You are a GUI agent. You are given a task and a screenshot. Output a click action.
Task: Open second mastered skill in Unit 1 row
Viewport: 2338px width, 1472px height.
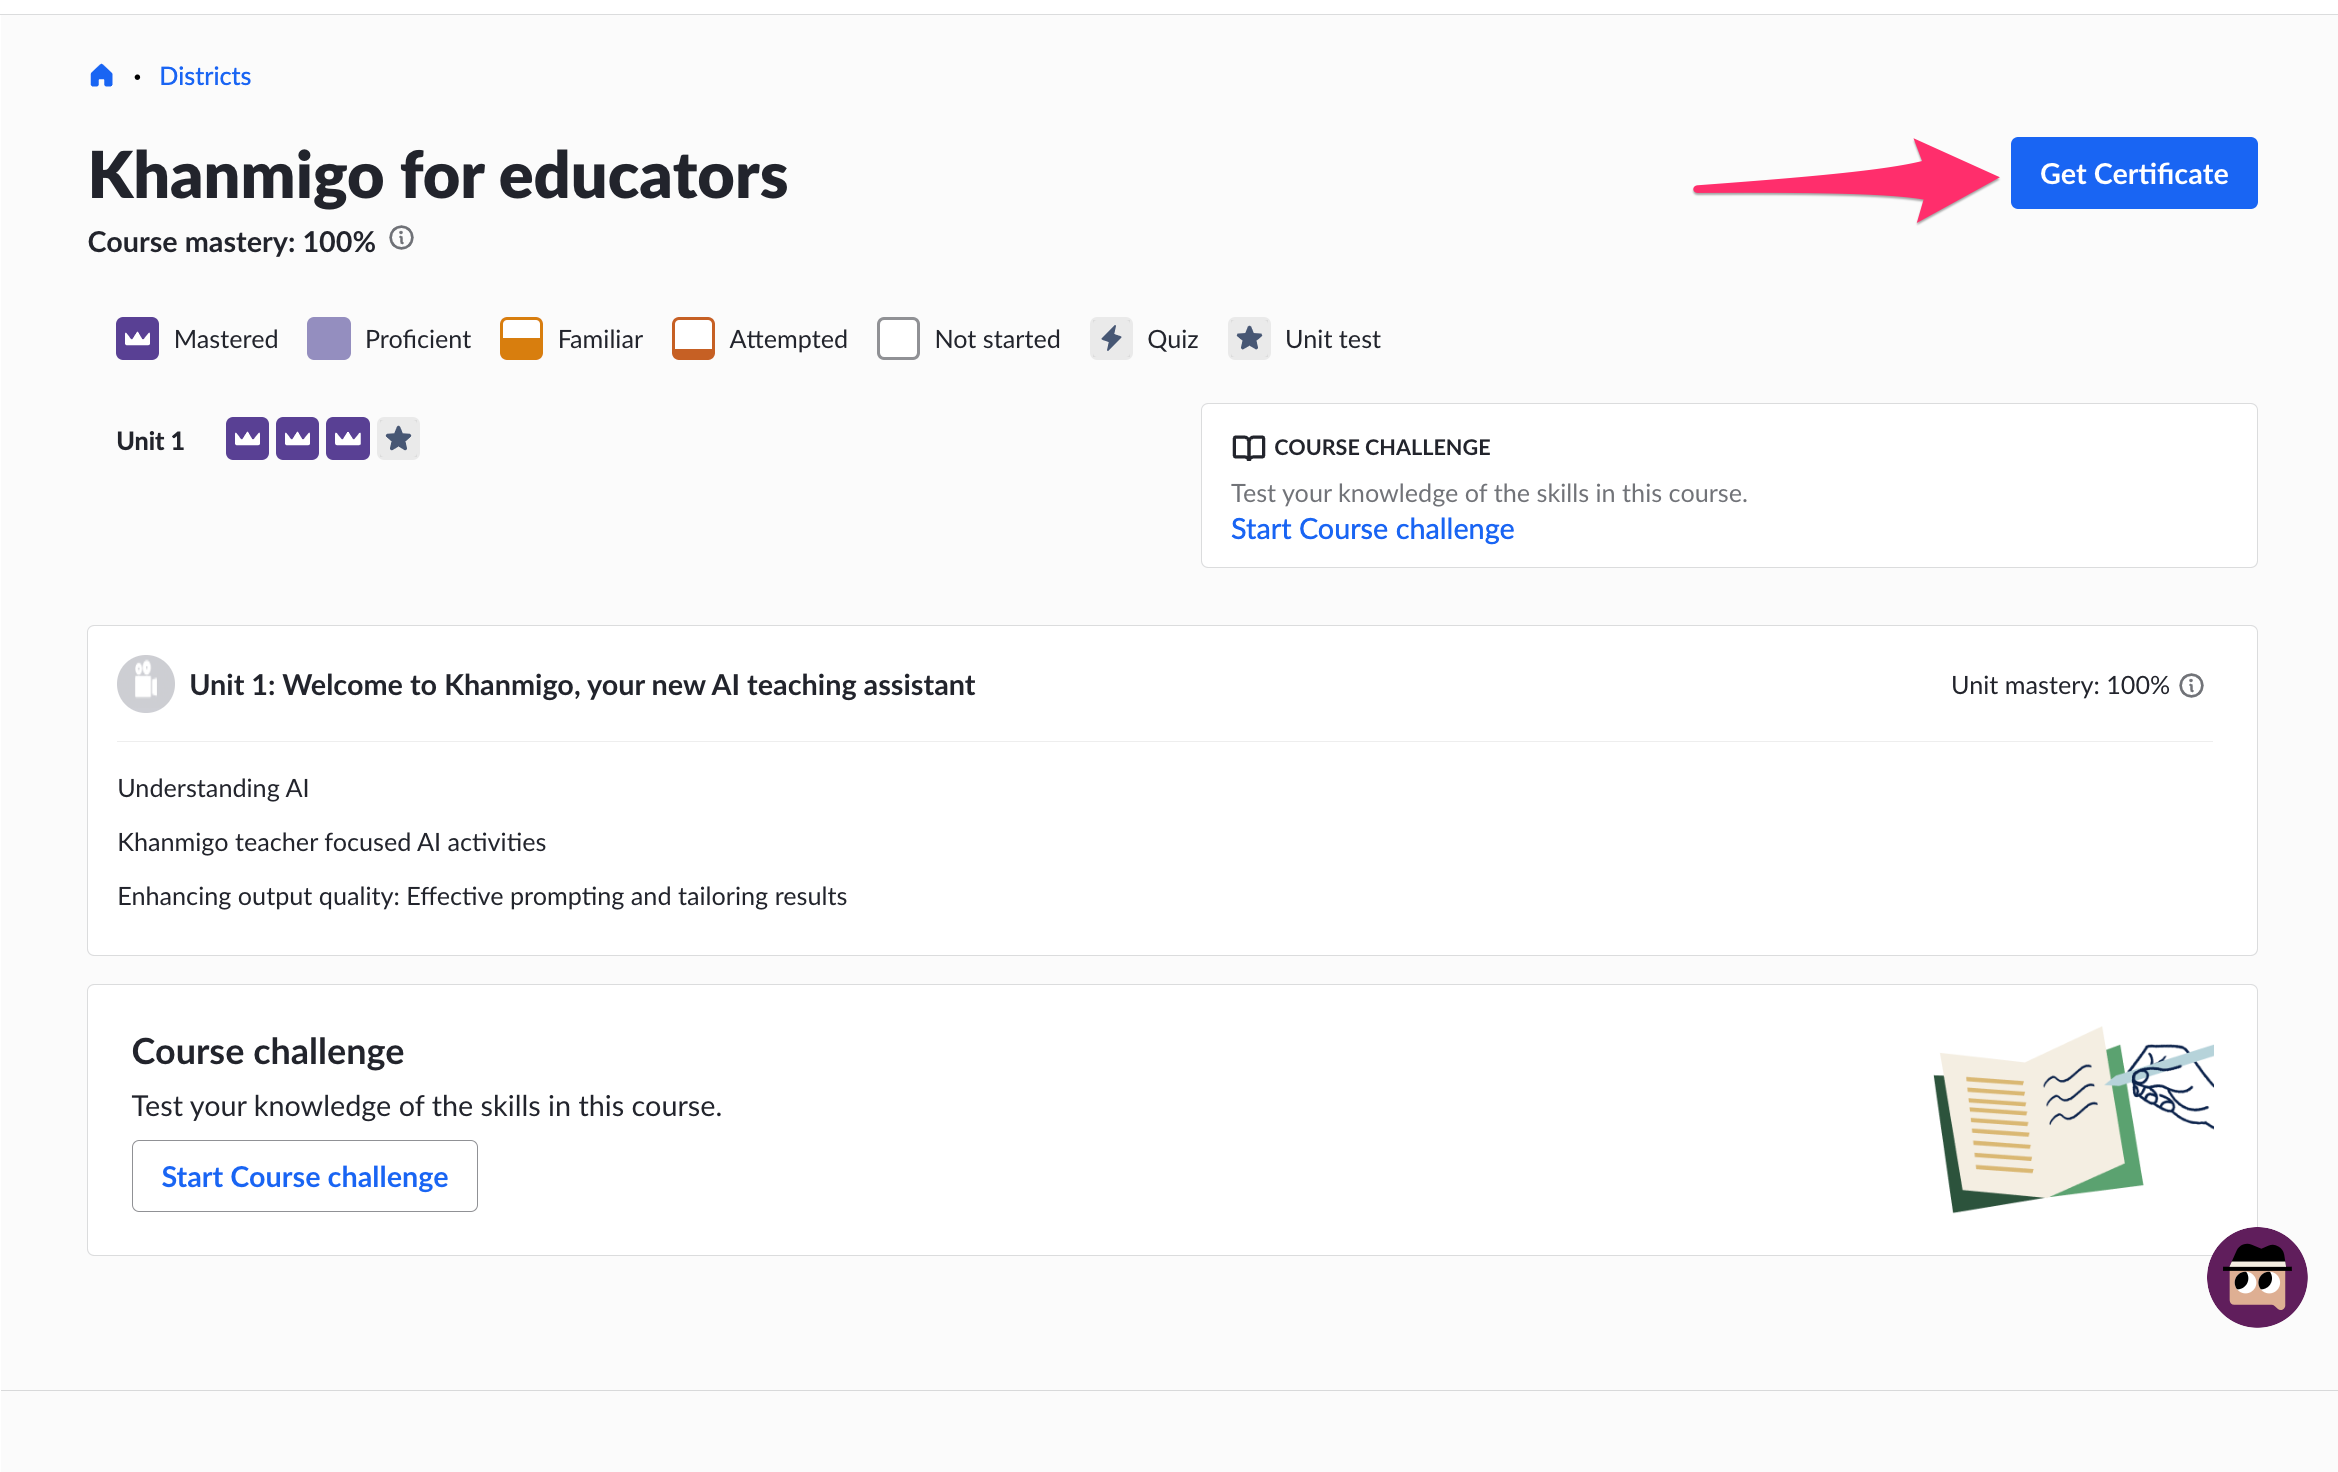297,439
